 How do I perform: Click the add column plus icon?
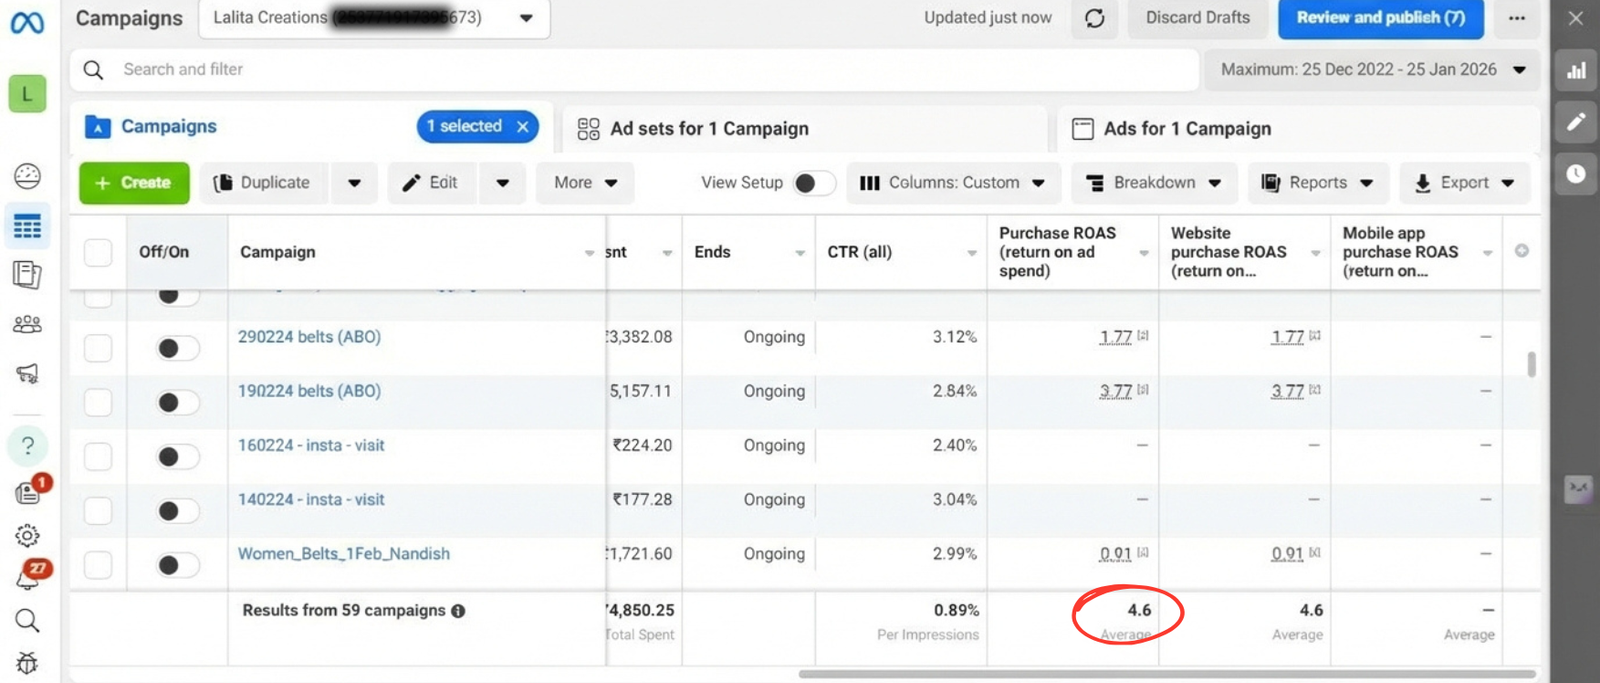pyautogui.click(x=1522, y=251)
